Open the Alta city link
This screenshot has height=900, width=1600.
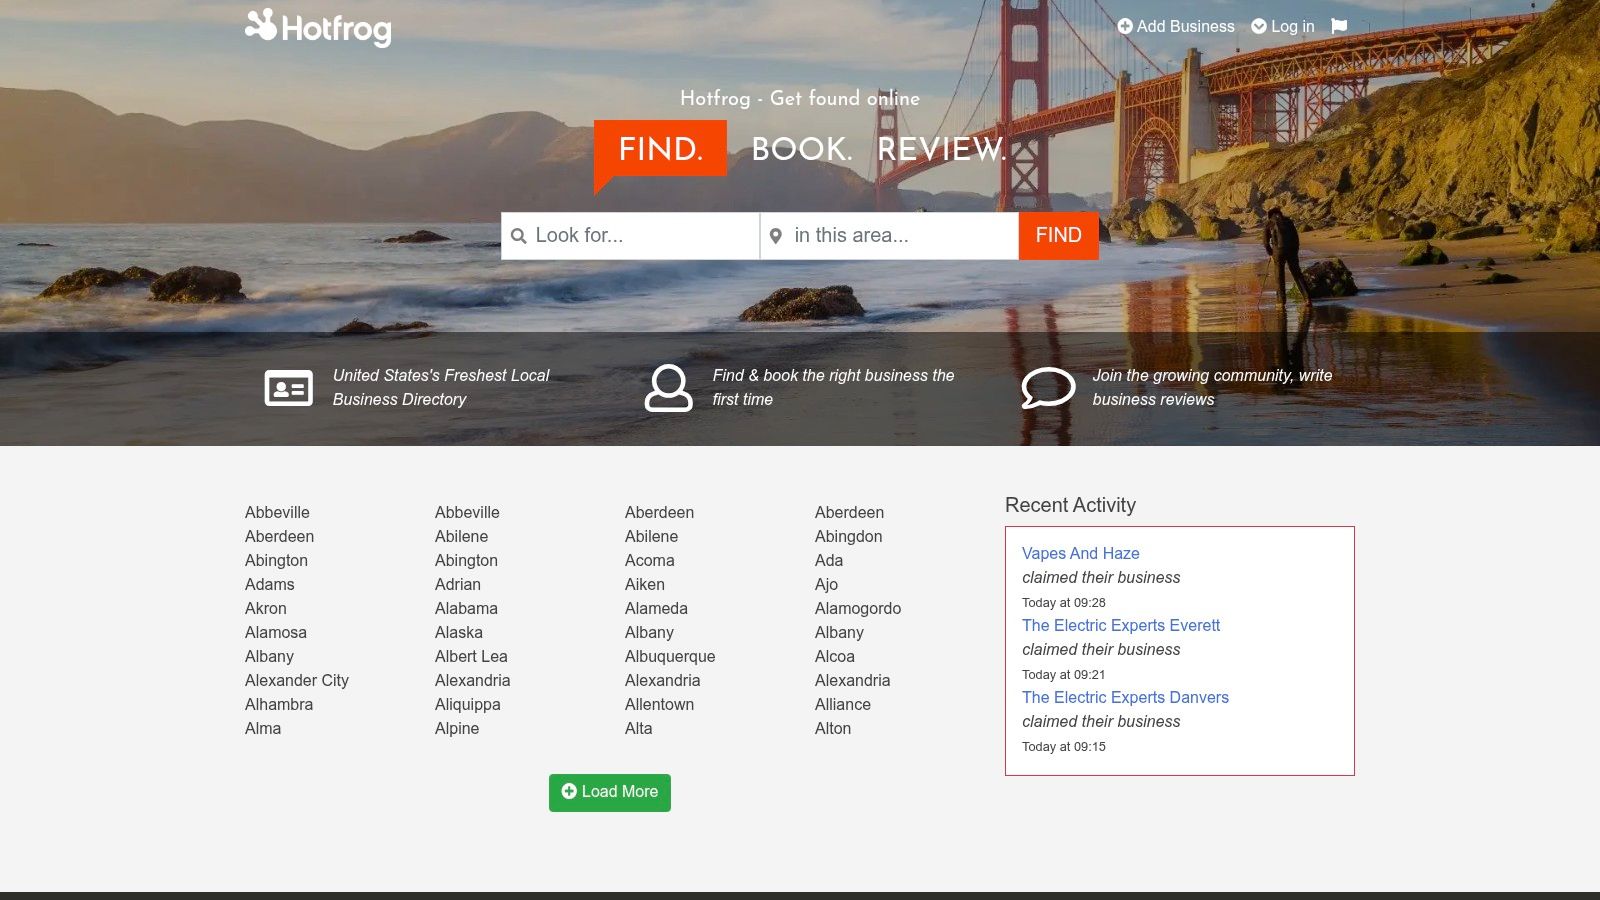tap(639, 728)
